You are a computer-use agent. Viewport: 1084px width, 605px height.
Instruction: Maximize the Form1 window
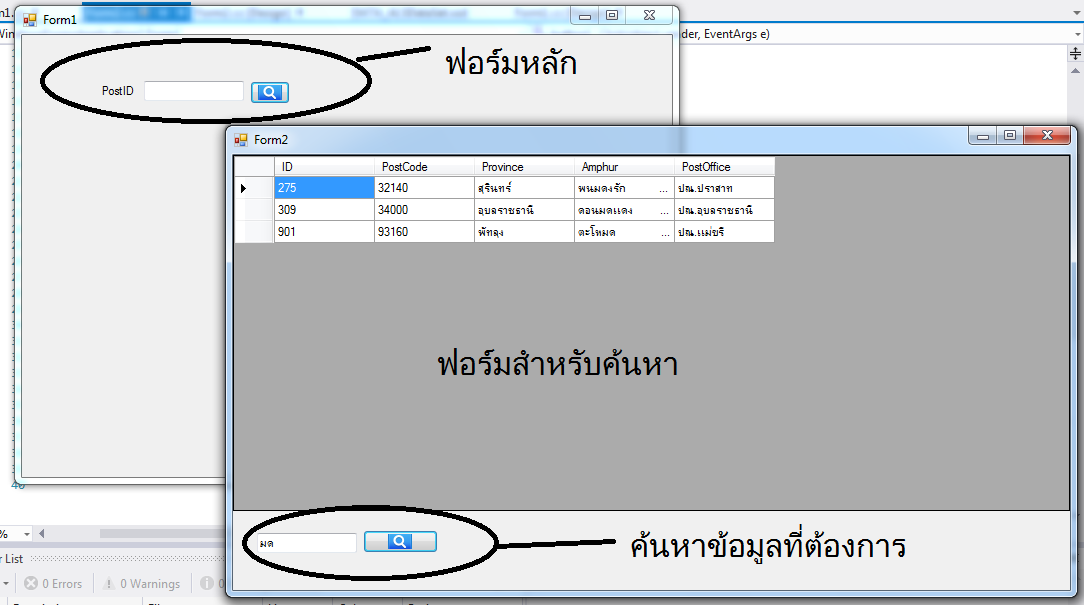pos(612,16)
